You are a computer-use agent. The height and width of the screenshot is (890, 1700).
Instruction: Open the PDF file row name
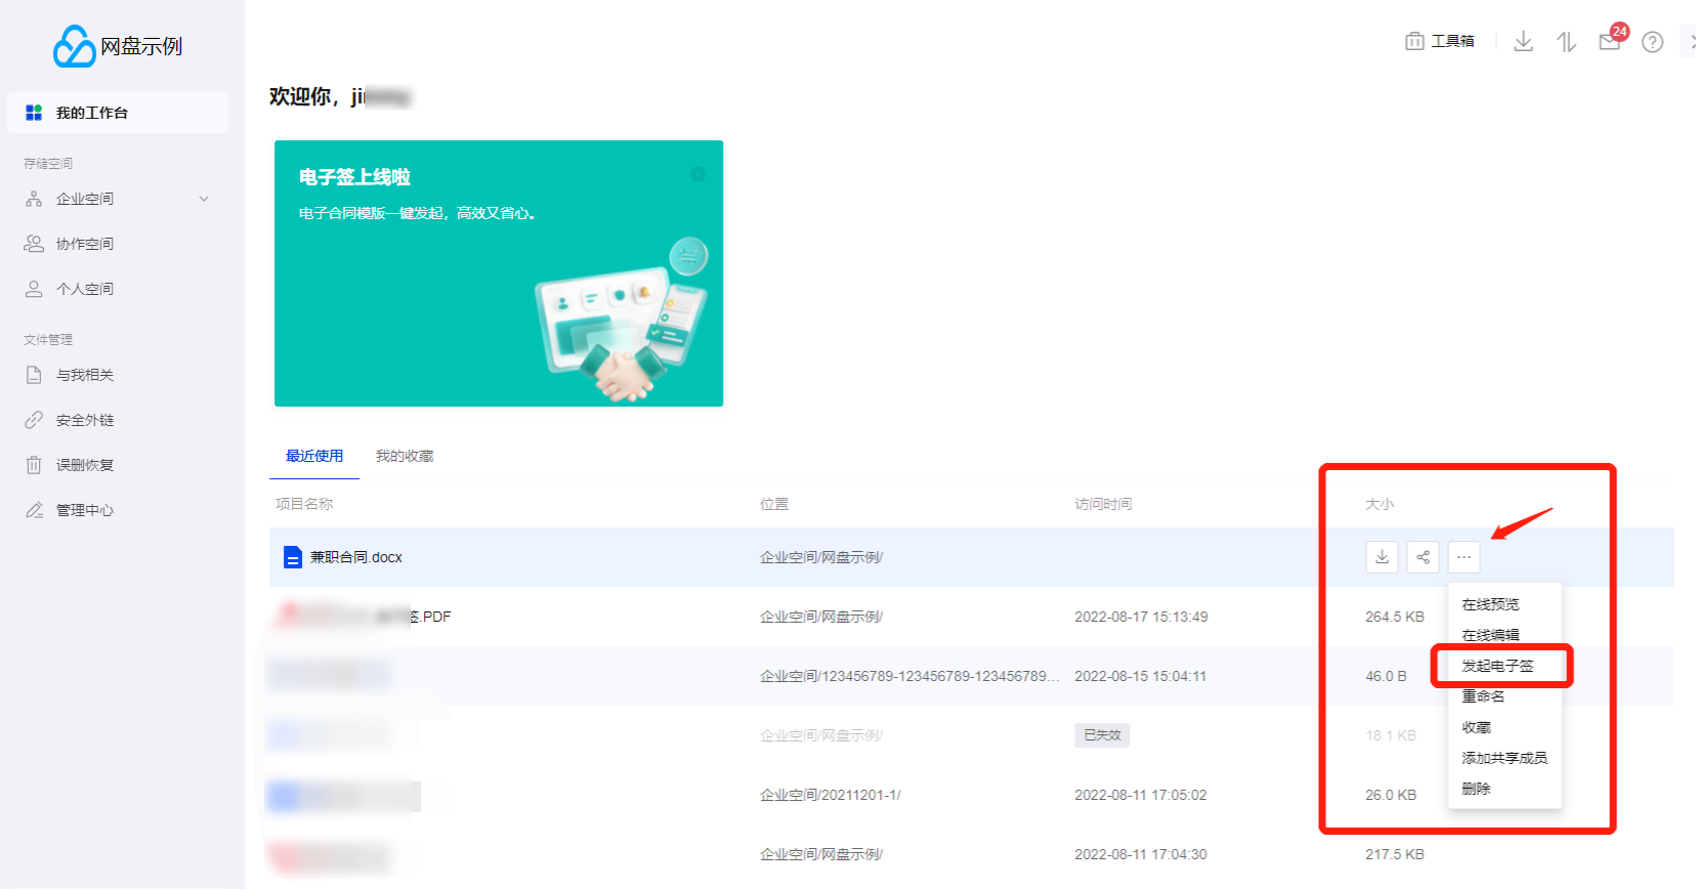[x=364, y=617]
